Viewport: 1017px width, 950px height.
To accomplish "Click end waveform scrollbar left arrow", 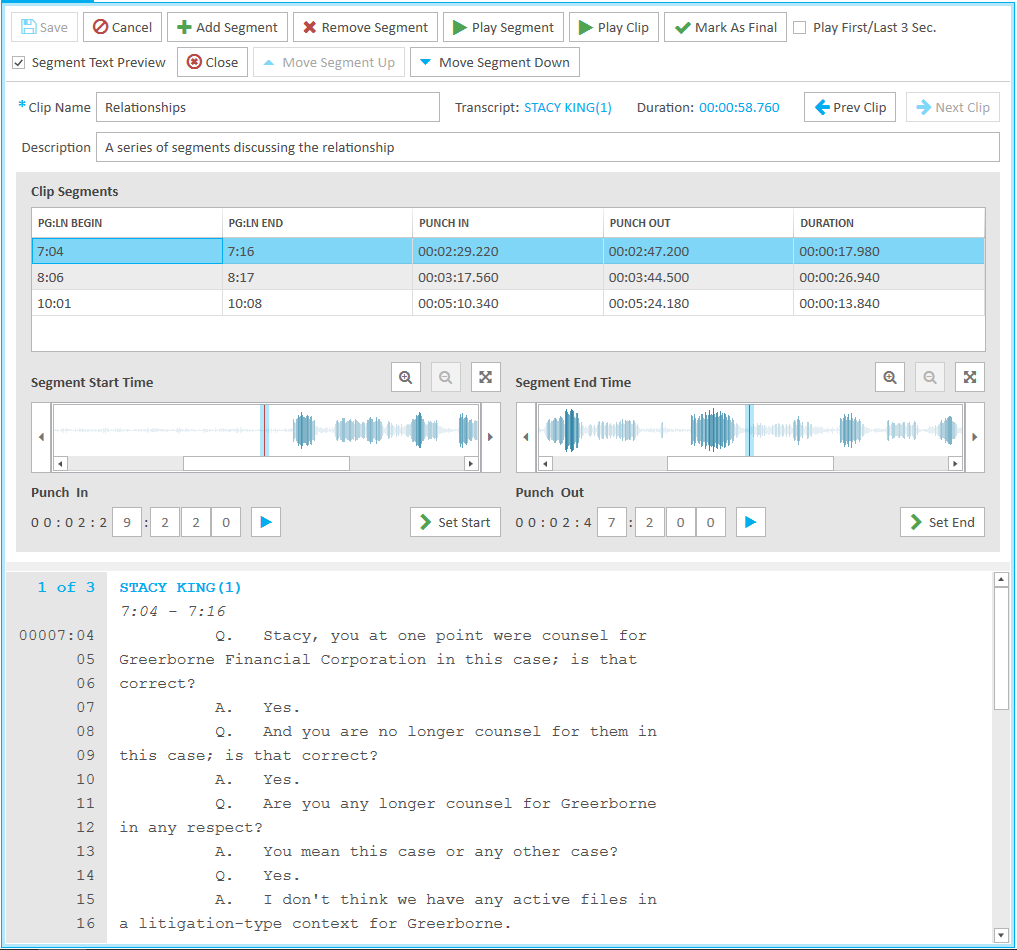I will tap(545, 464).
